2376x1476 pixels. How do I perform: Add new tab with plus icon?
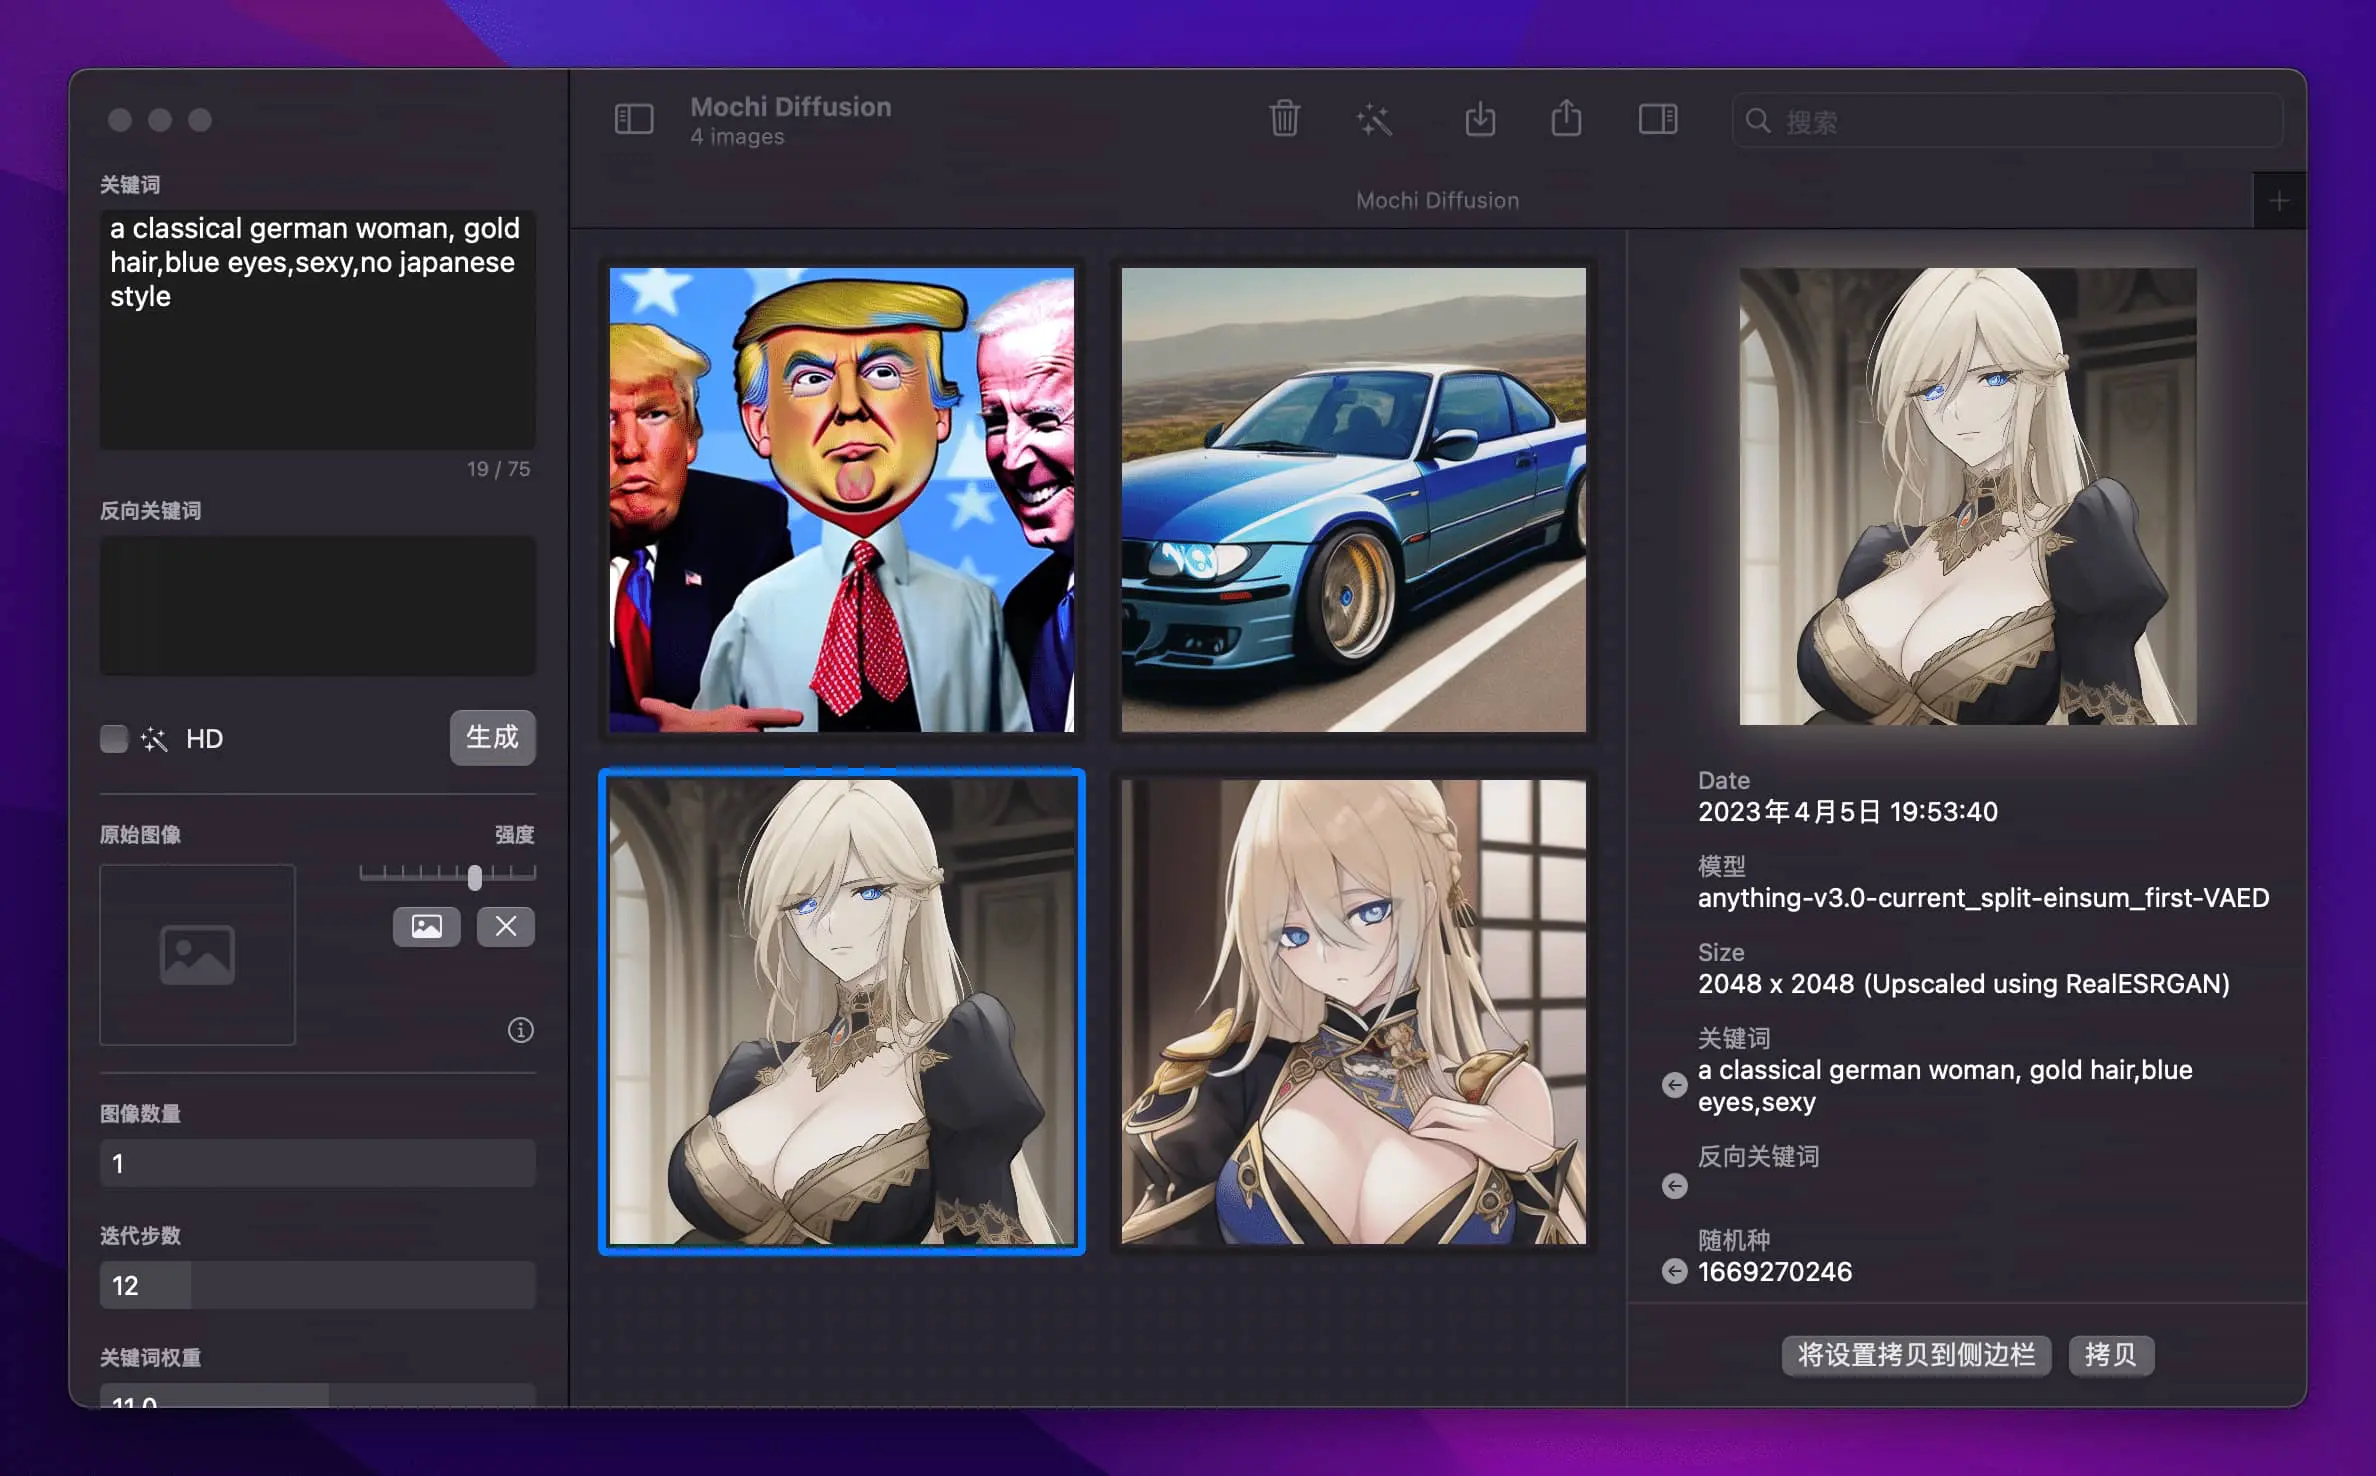tap(2279, 201)
